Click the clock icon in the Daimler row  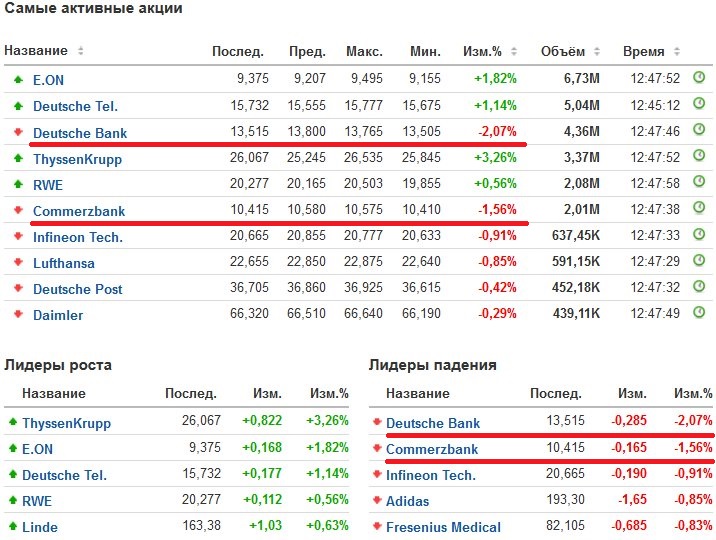[700, 314]
